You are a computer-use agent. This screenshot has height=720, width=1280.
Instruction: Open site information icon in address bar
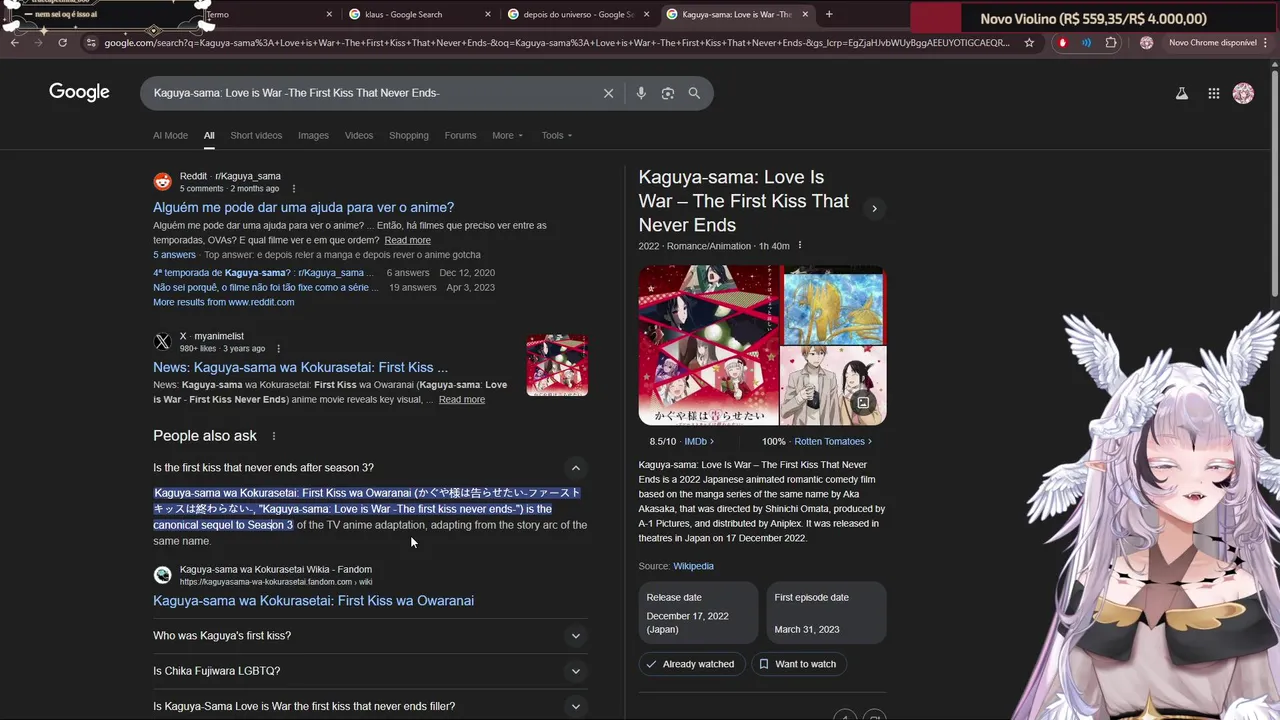[x=91, y=43]
